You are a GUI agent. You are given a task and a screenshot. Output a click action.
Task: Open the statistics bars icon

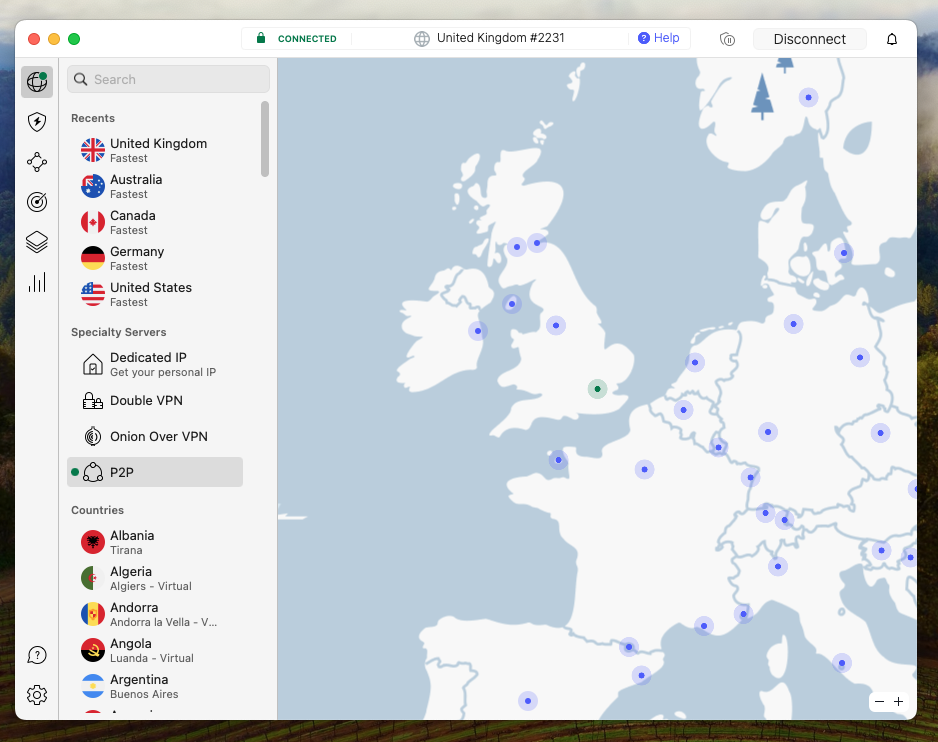coord(37,282)
